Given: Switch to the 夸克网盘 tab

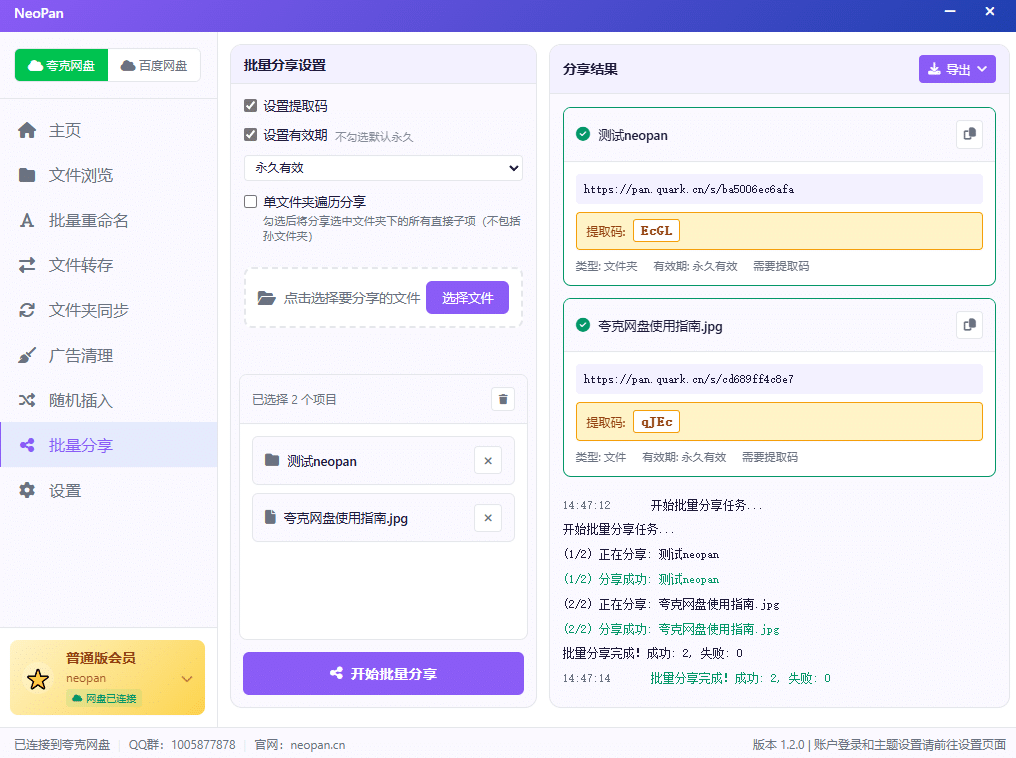Looking at the screenshot, I should pyautogui.click(x=62, y=65).
